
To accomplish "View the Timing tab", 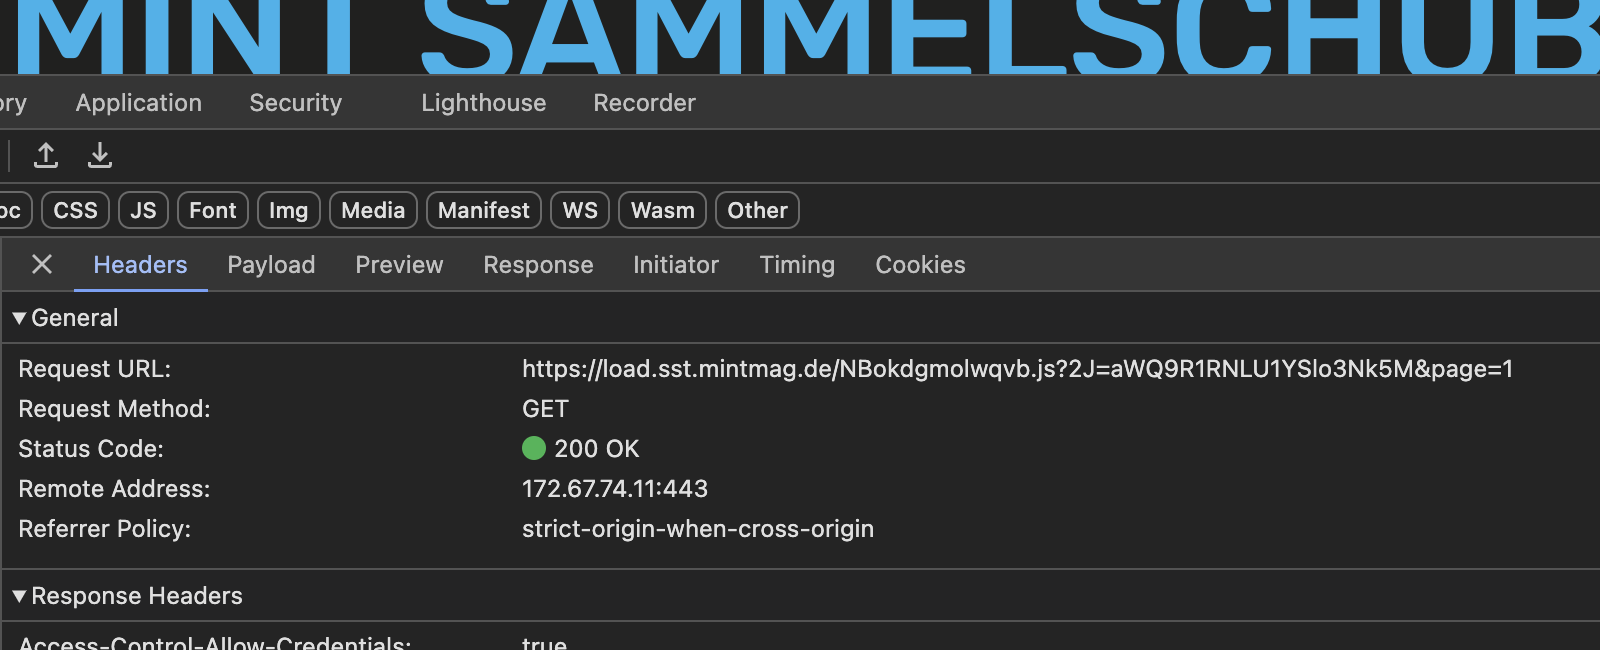I will 797,265.
